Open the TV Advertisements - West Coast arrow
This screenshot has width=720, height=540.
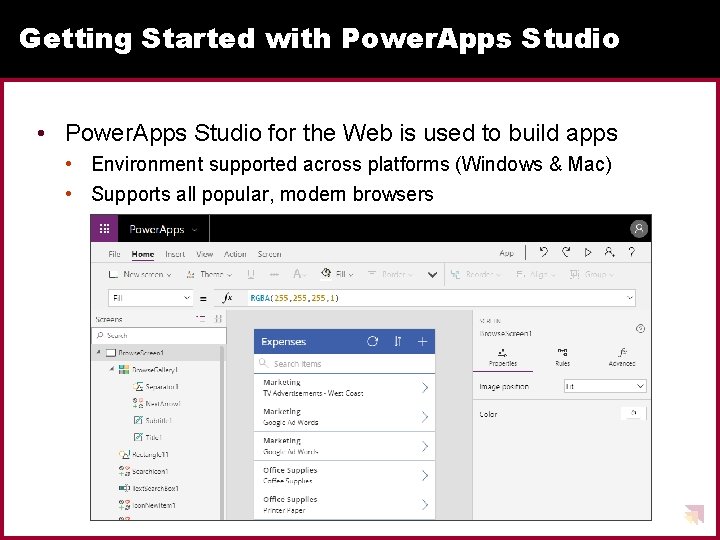pos(425,388)
